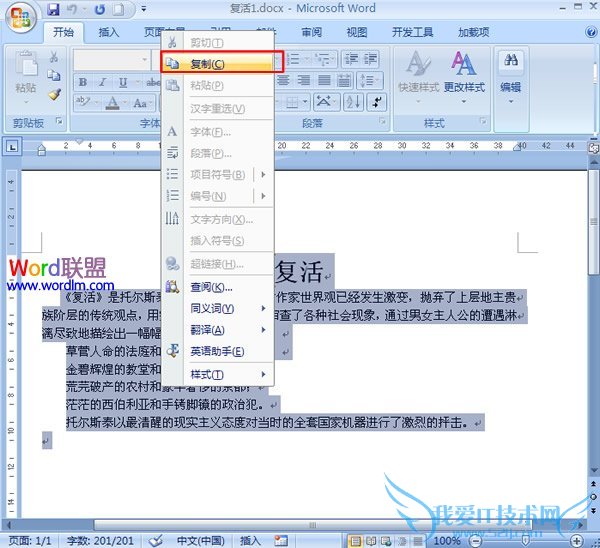Open borders dropdown arrow
This screenshot has height=548, width=600.
[x=305, y=102]
